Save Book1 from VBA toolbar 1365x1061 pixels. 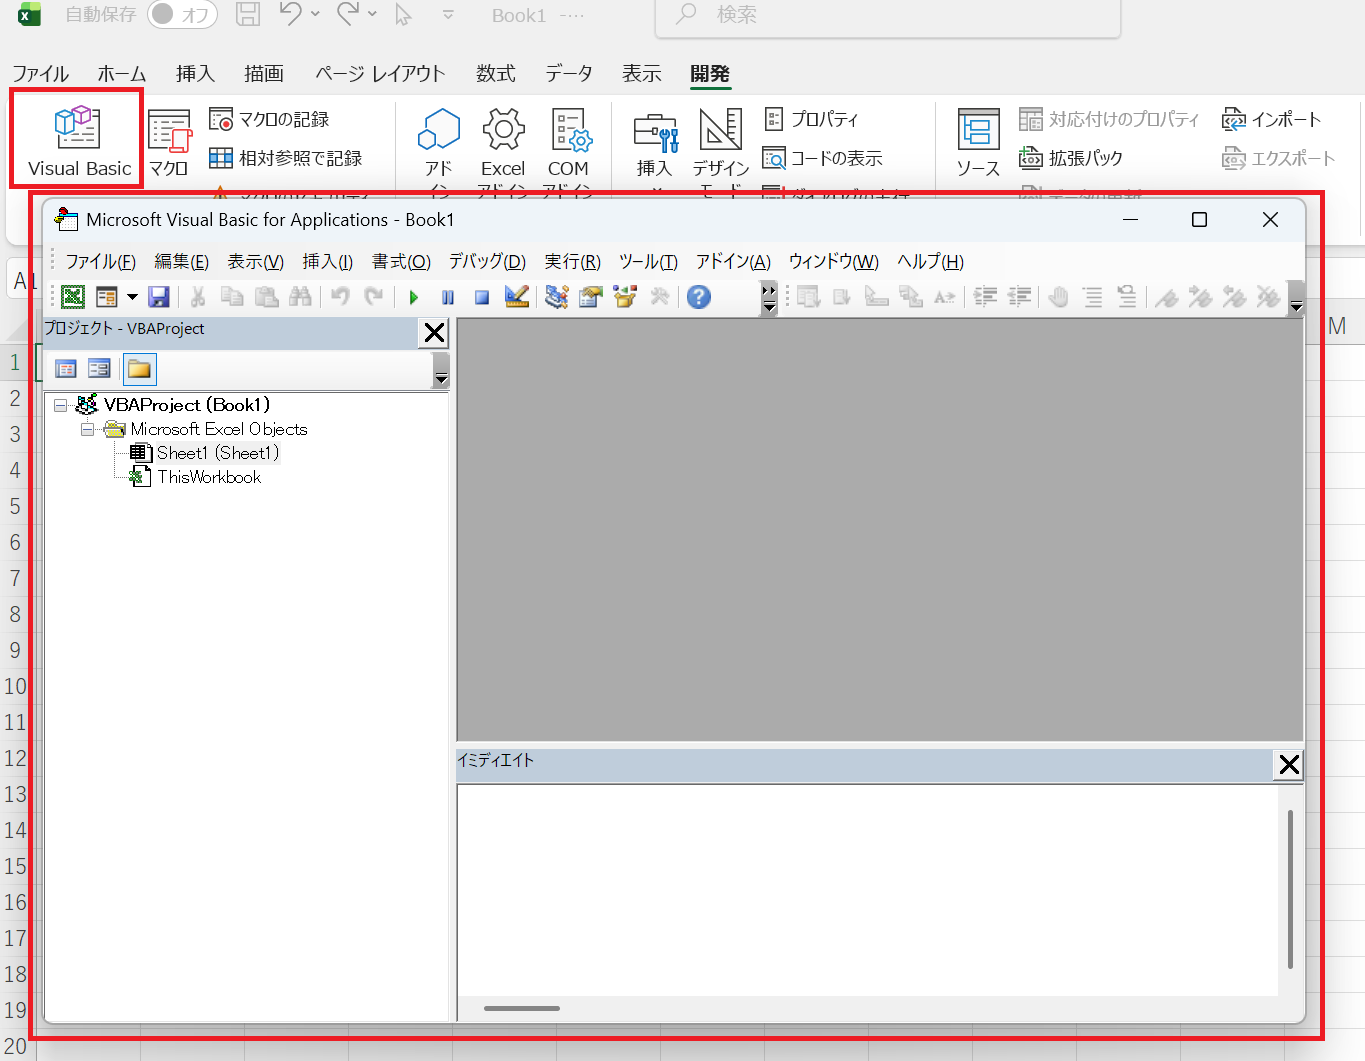(x=158, y=297)
